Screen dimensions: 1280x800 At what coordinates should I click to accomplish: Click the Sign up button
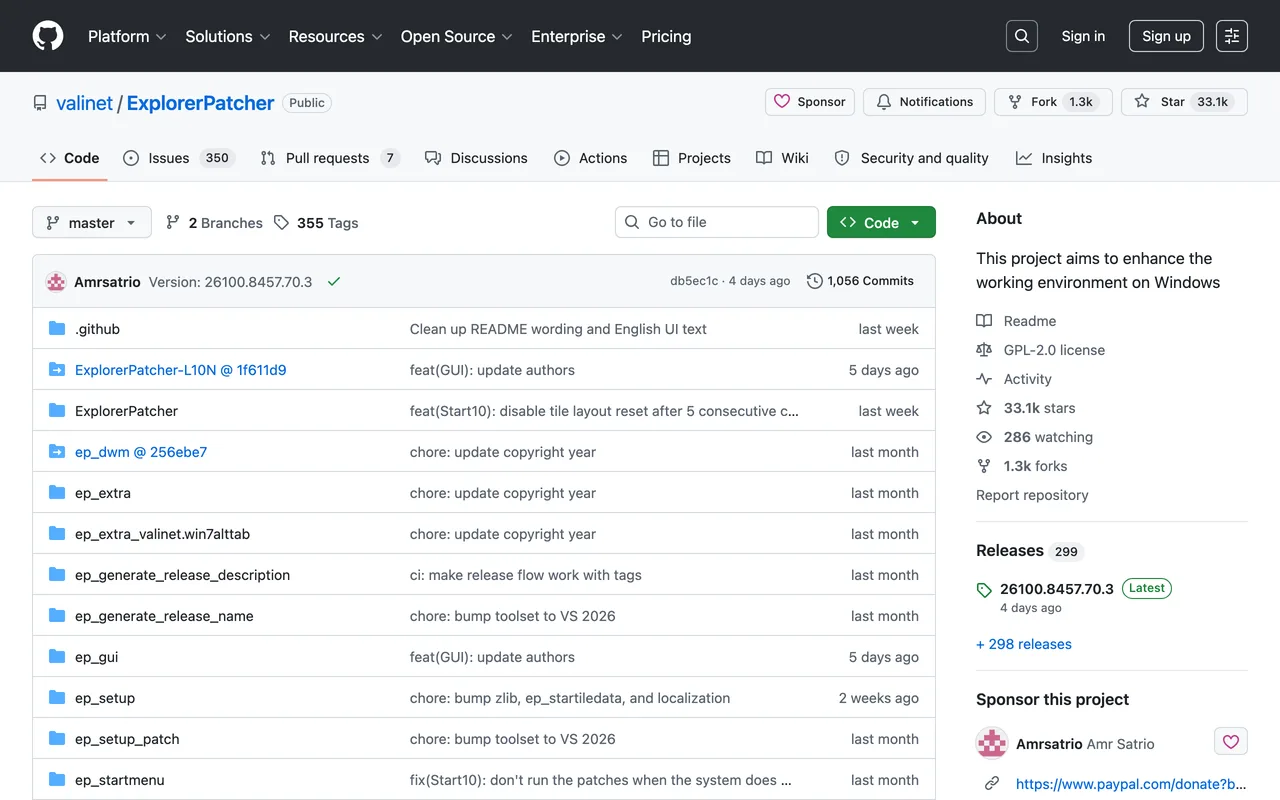coord(1166,36)
